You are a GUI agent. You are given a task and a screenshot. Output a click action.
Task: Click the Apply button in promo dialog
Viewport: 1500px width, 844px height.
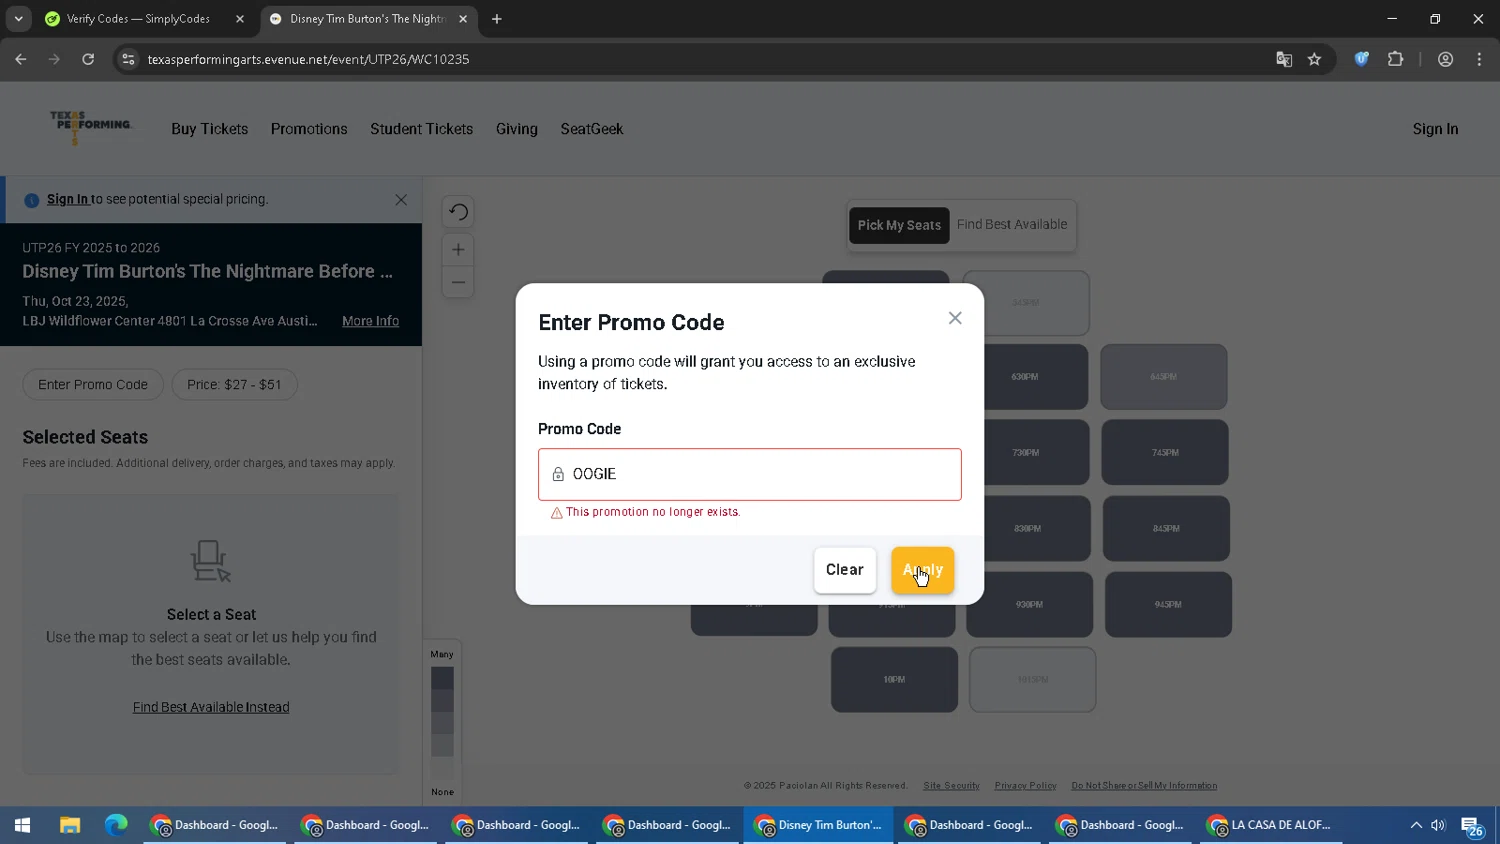pos(922,570)
